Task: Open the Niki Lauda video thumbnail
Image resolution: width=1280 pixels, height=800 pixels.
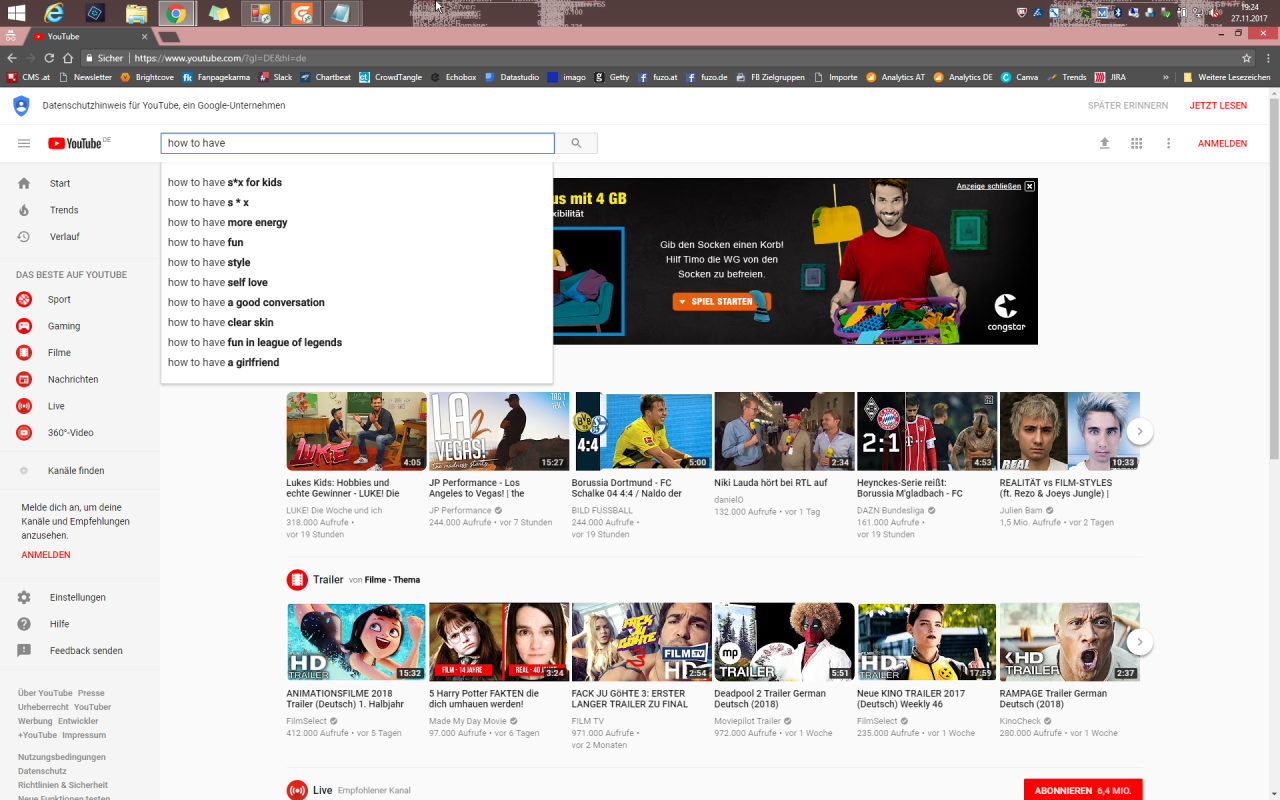Action: tap(784, 431)
